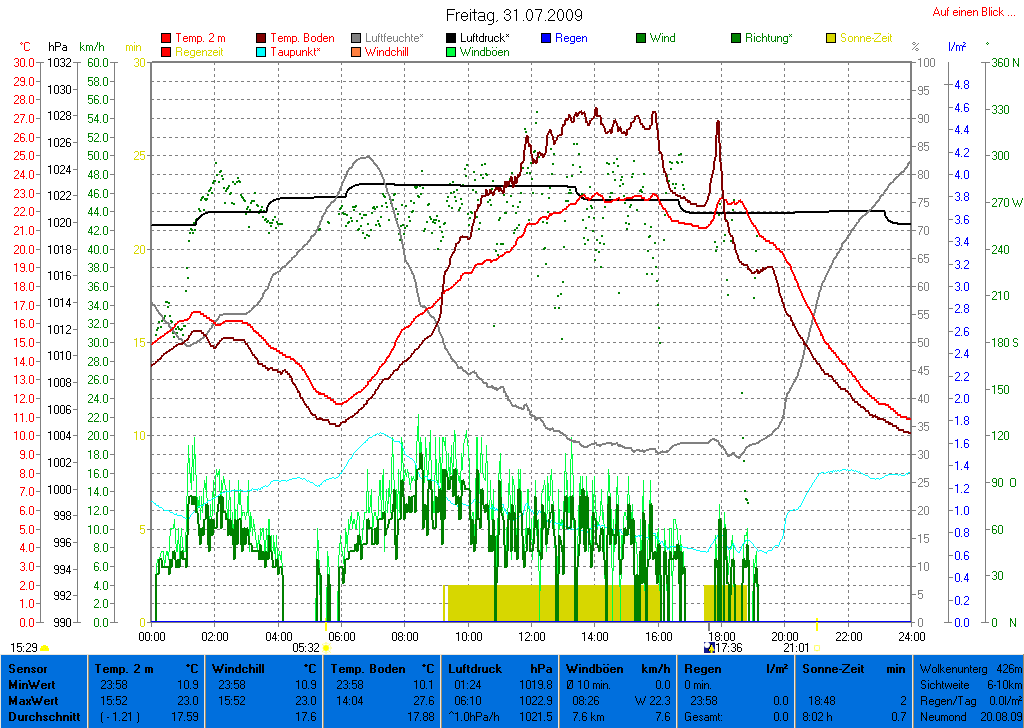The width and height of the screenshot is (1024, 728).
Task: Click the Richtung legend label
Action: coord(769,38)
